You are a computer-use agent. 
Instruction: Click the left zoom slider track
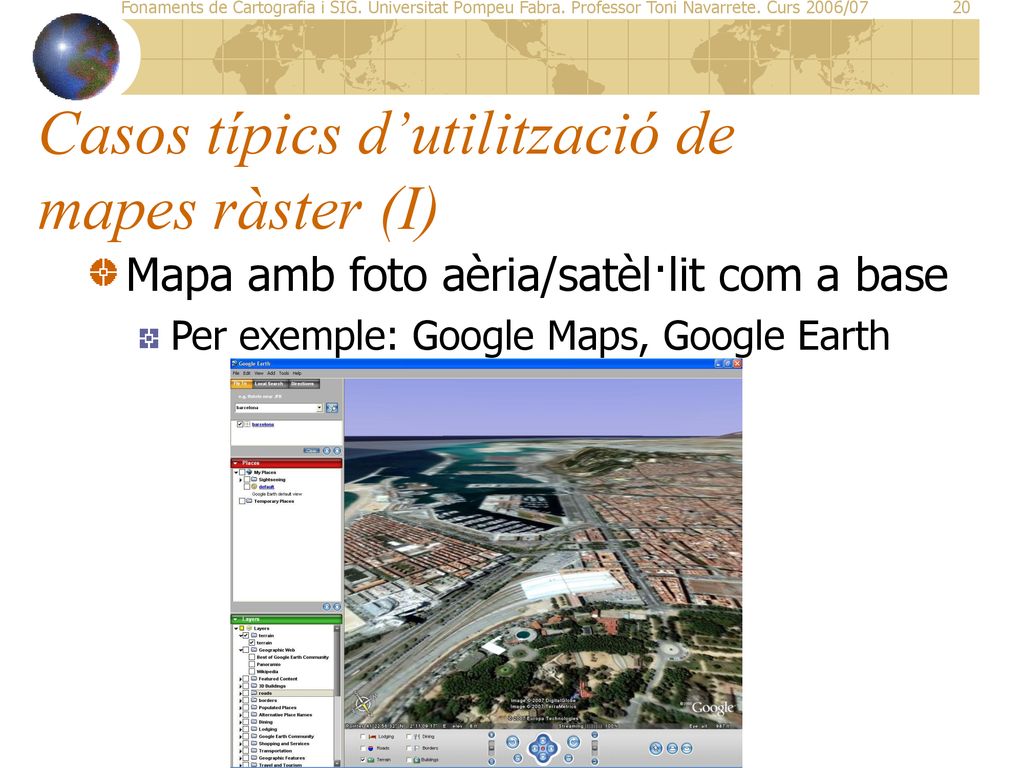coord(492,748)
